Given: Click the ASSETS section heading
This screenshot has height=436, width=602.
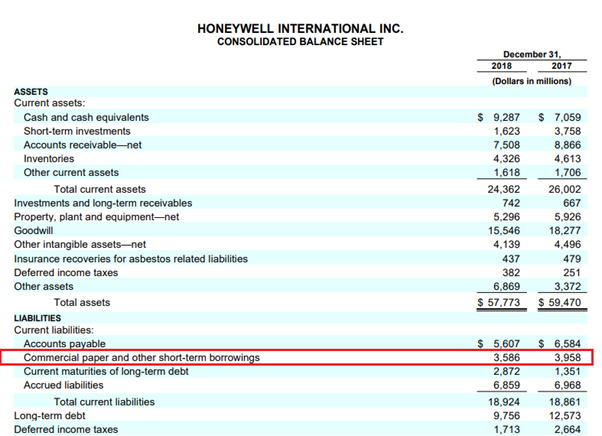Looking at the screenshot, I should [x=31, y=91].
